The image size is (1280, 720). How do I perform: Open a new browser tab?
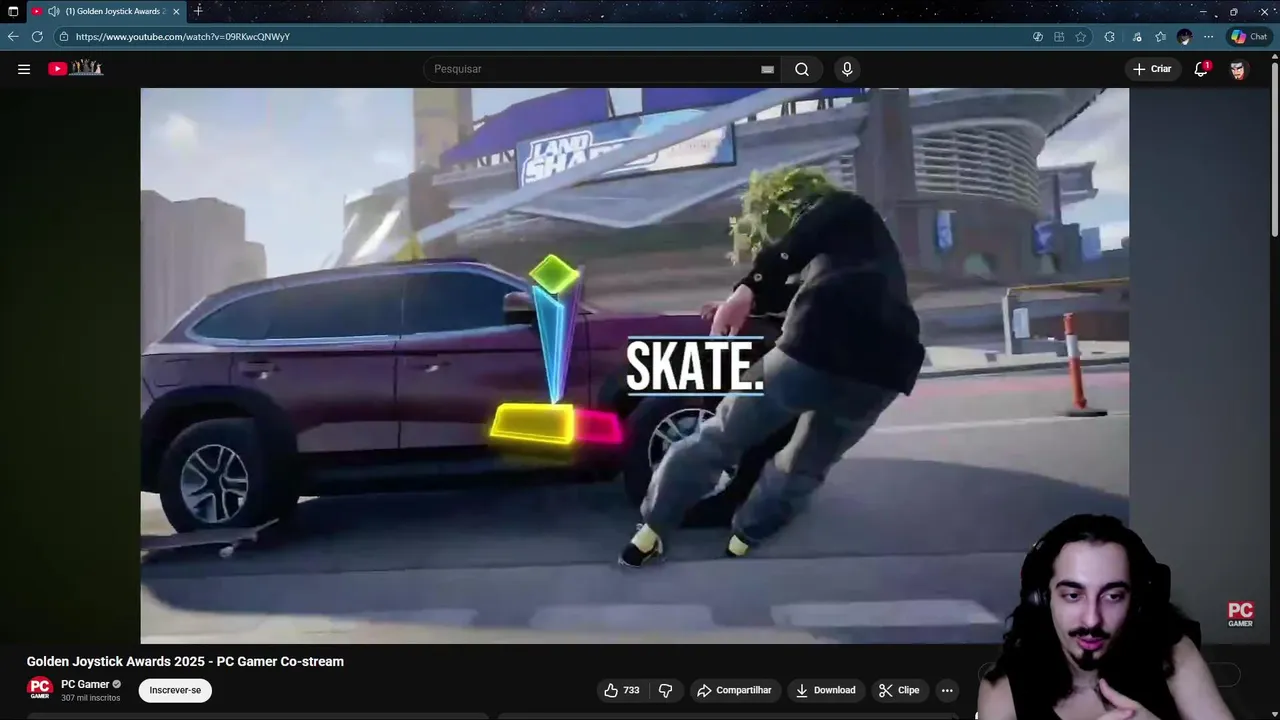click(x=198, y=11)
